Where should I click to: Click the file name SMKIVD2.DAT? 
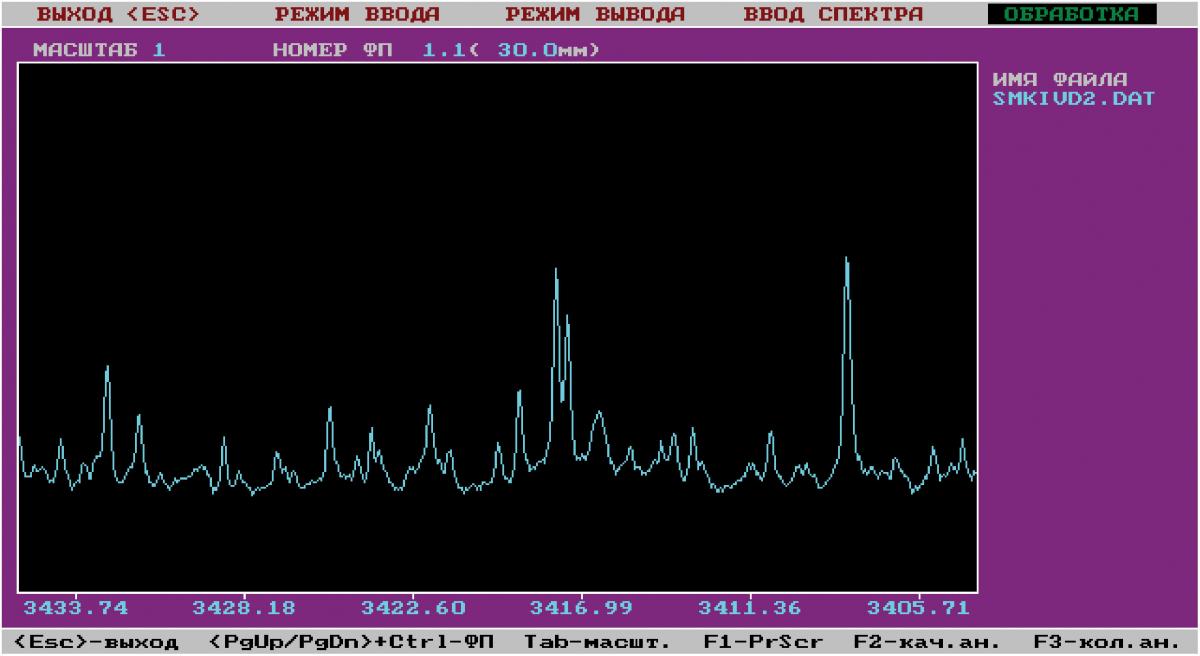point(1073,99)
